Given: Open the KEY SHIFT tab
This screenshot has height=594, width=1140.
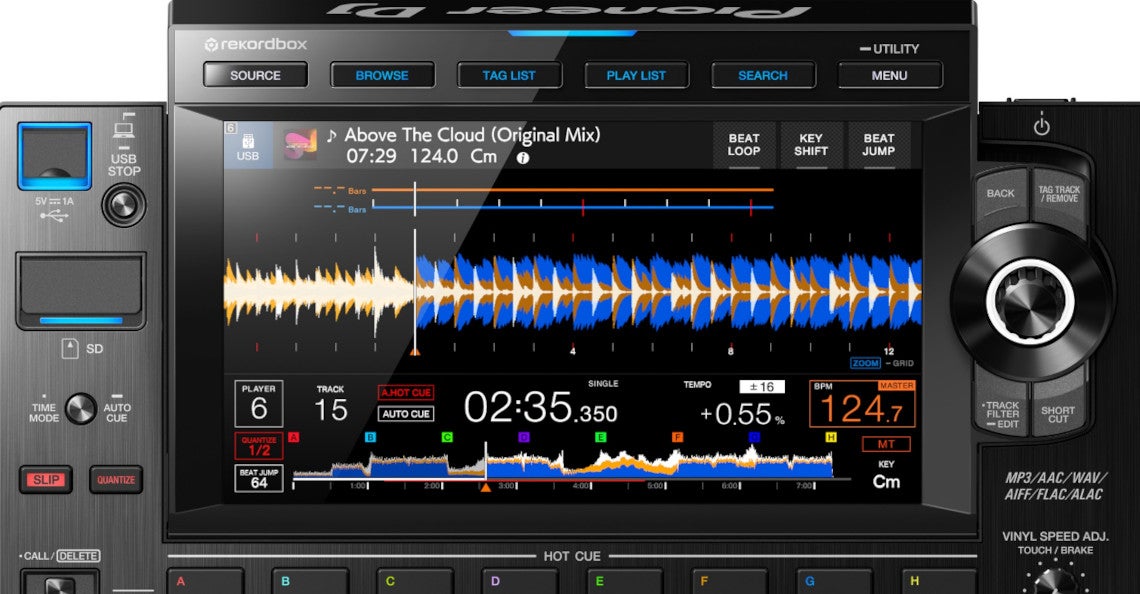Looking at the screenshot, I should (x=811, y=145).
